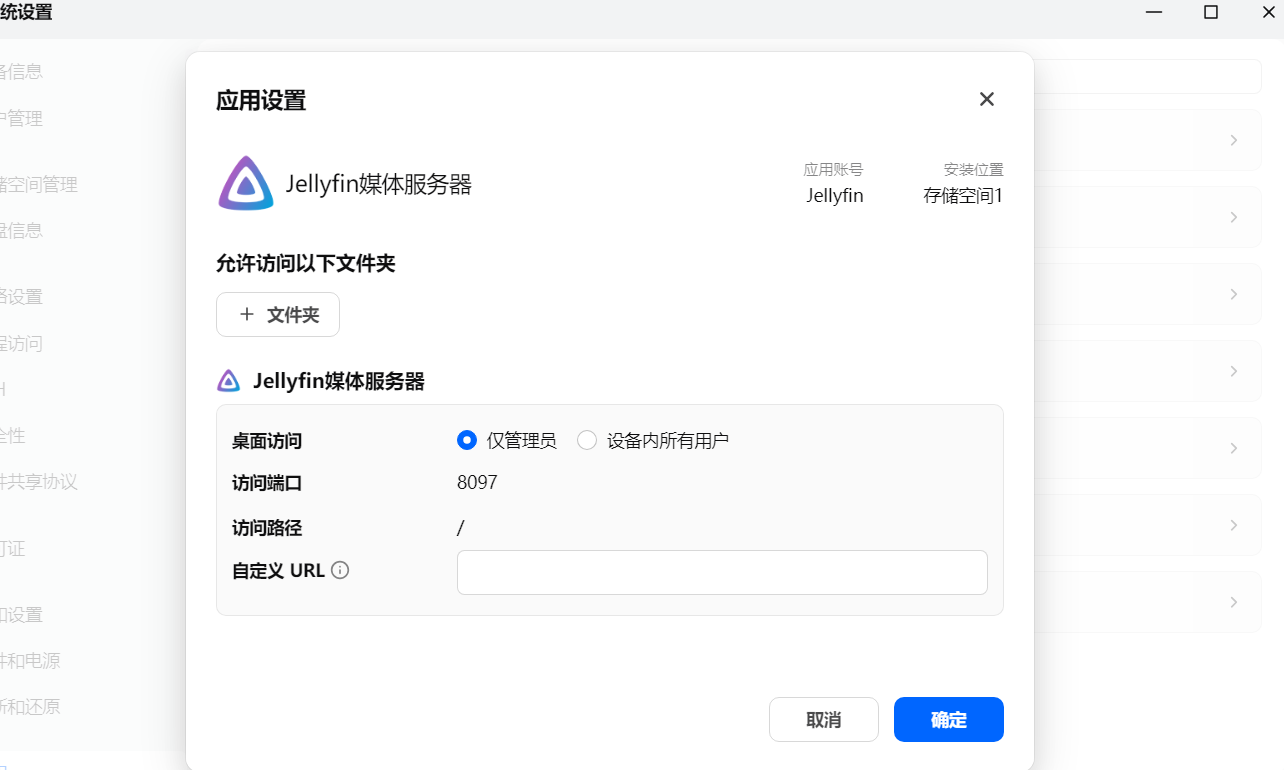
Task: Show the info tooltip icon beside 自定义 URL
Action: tap(340, 571)
